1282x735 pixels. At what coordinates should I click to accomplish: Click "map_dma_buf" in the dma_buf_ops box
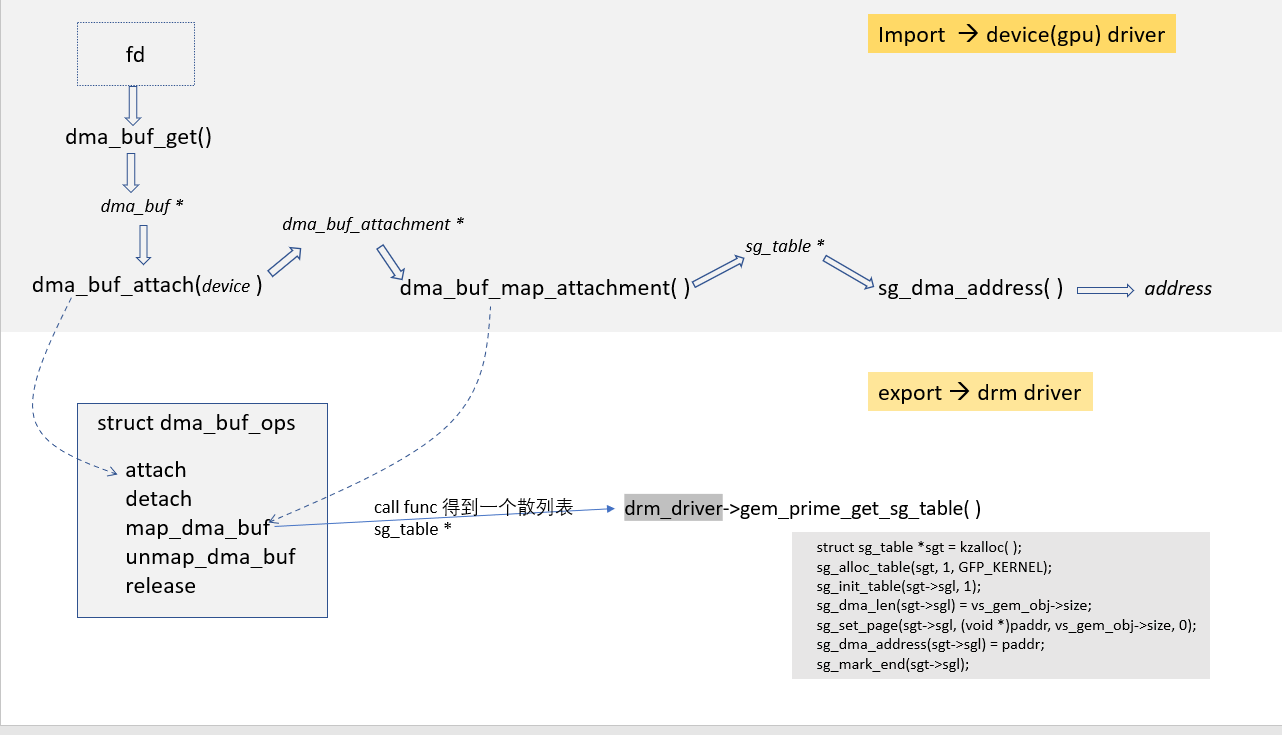[198, 527]
